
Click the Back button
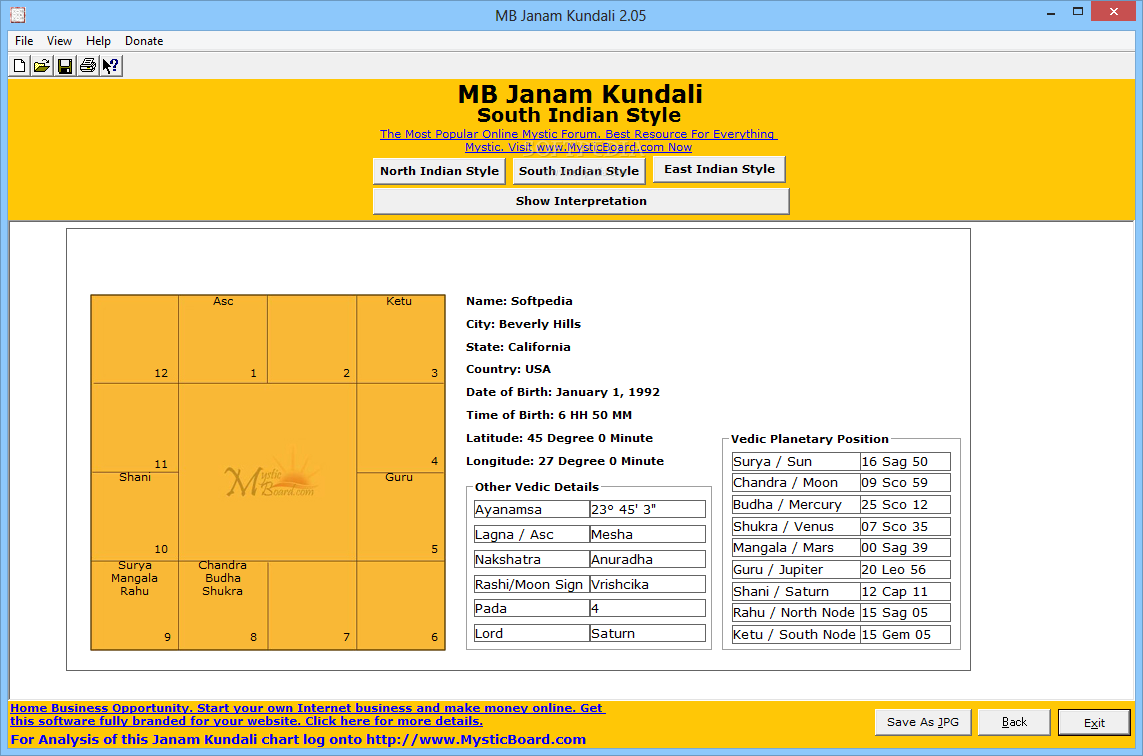(1014, 722)
